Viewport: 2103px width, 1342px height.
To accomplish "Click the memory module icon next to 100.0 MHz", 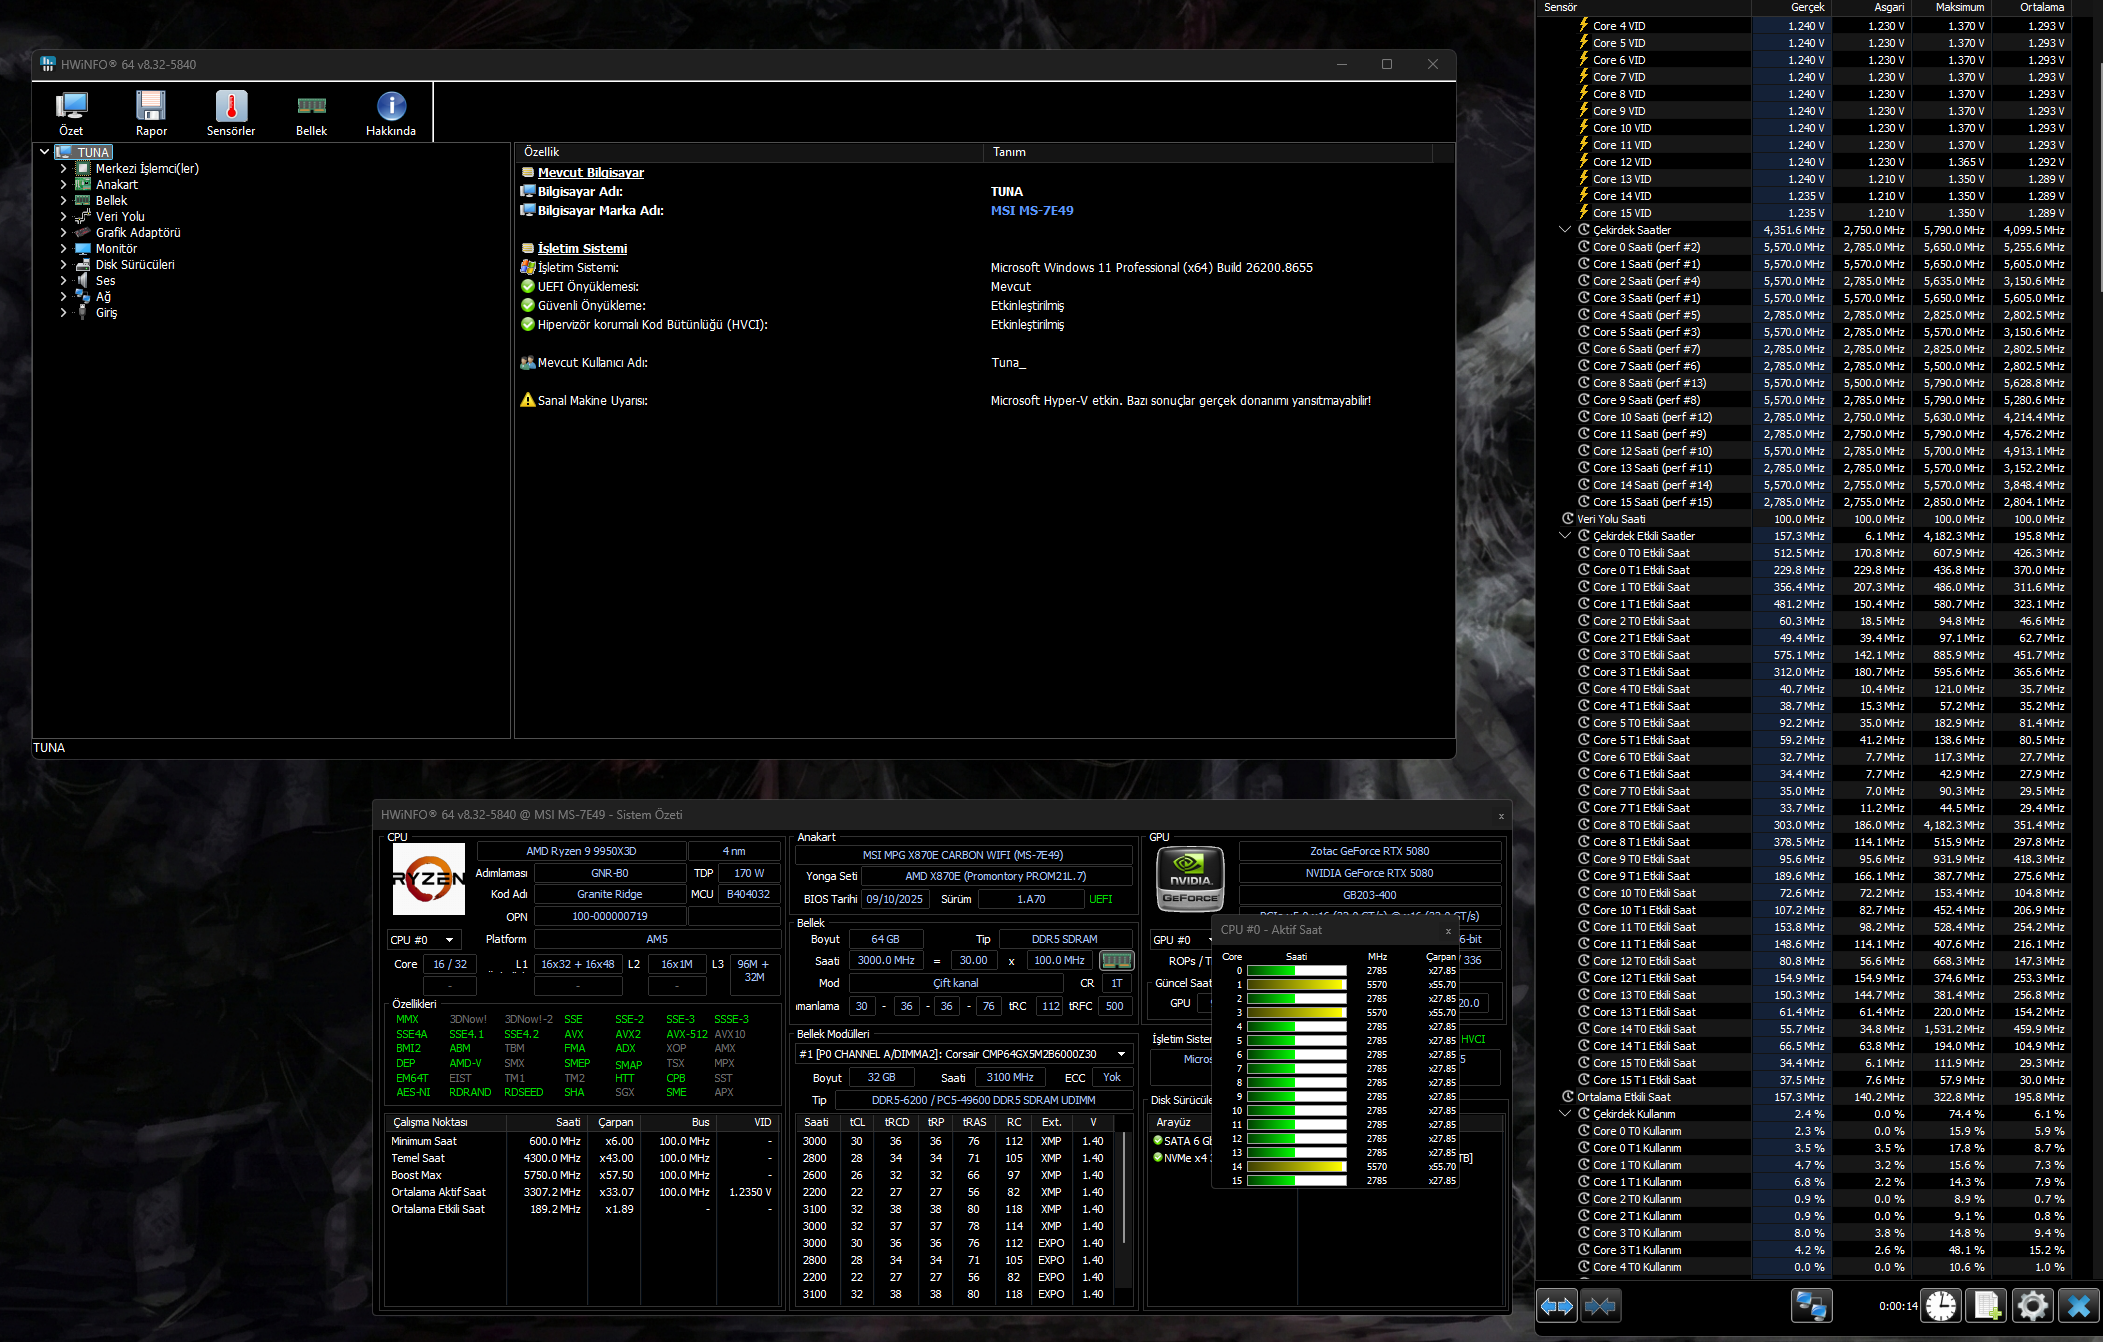I will click(1116, 960).
